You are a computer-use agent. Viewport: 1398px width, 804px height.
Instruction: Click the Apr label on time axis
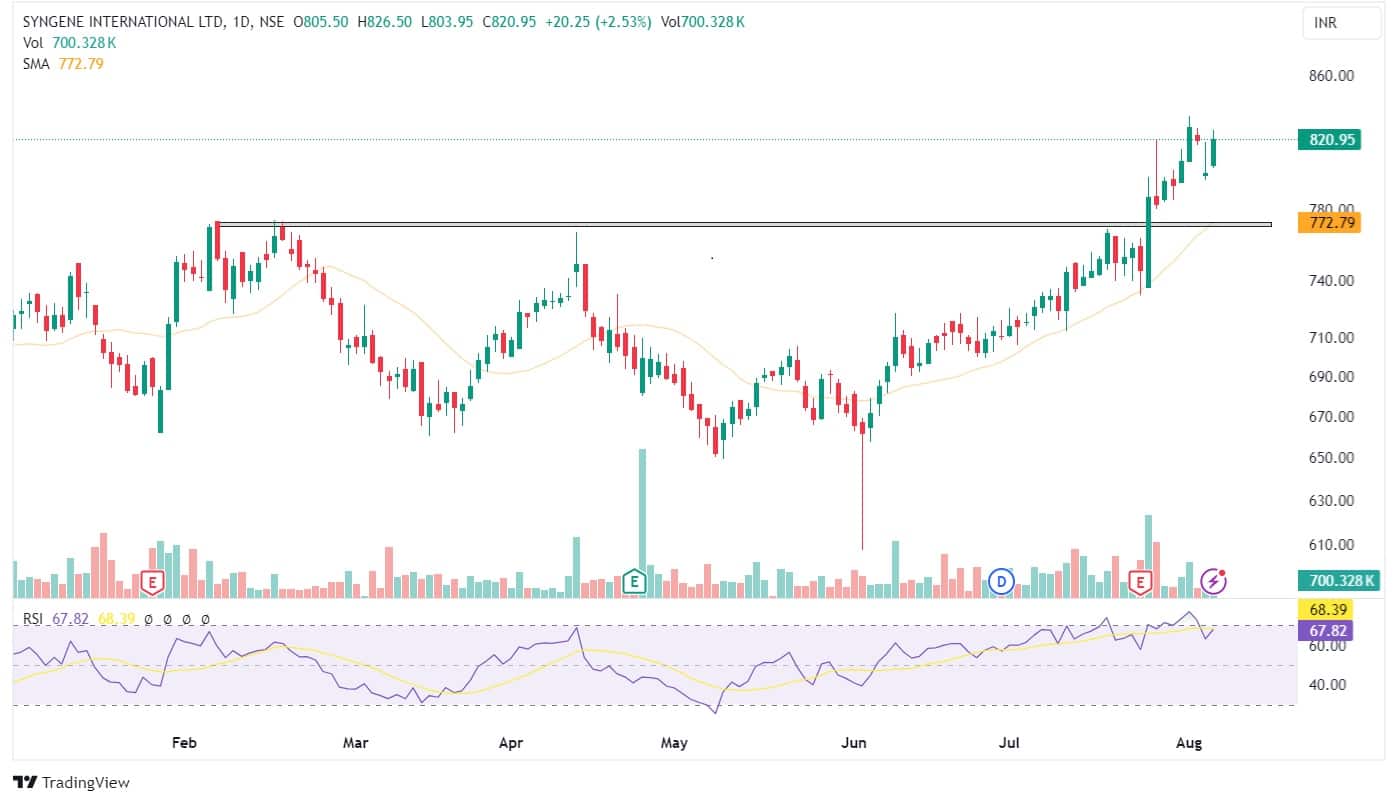coord(511,743)
